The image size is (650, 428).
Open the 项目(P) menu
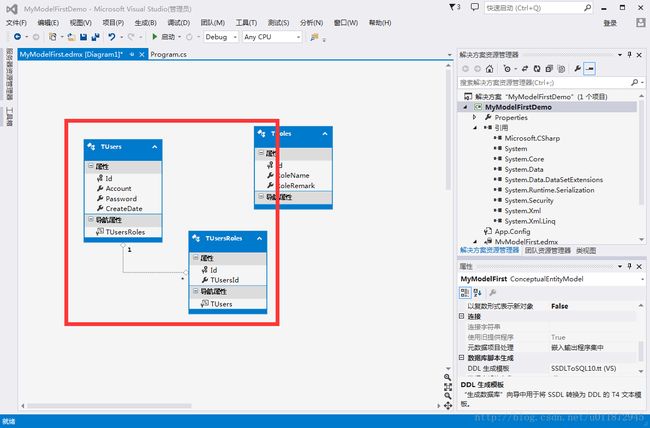[113, 23]
